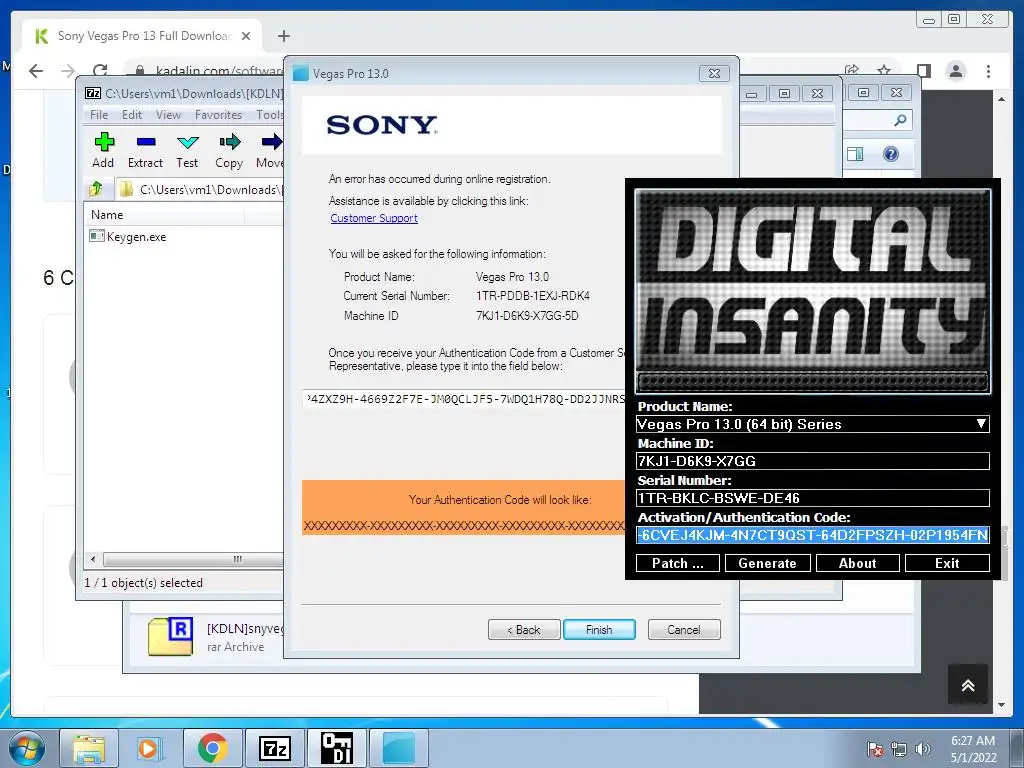
Task: Click the browser page scroll down arrow
Action: point(1002,705)
